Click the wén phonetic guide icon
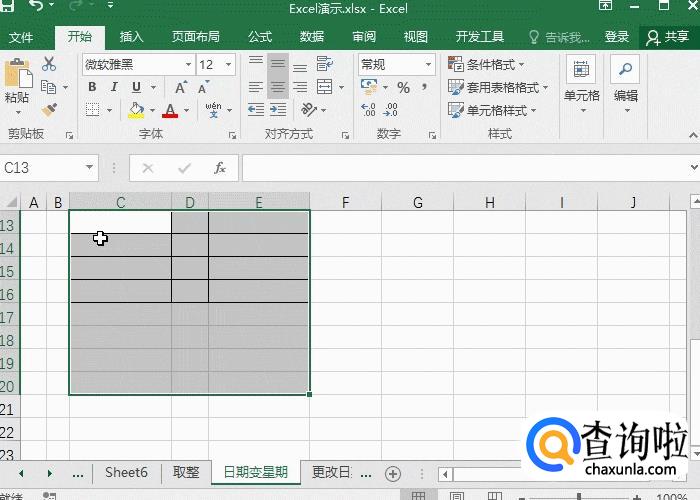The height and width of the screenshot is (500, 700). pyautogui.click(x=213, y=109)
